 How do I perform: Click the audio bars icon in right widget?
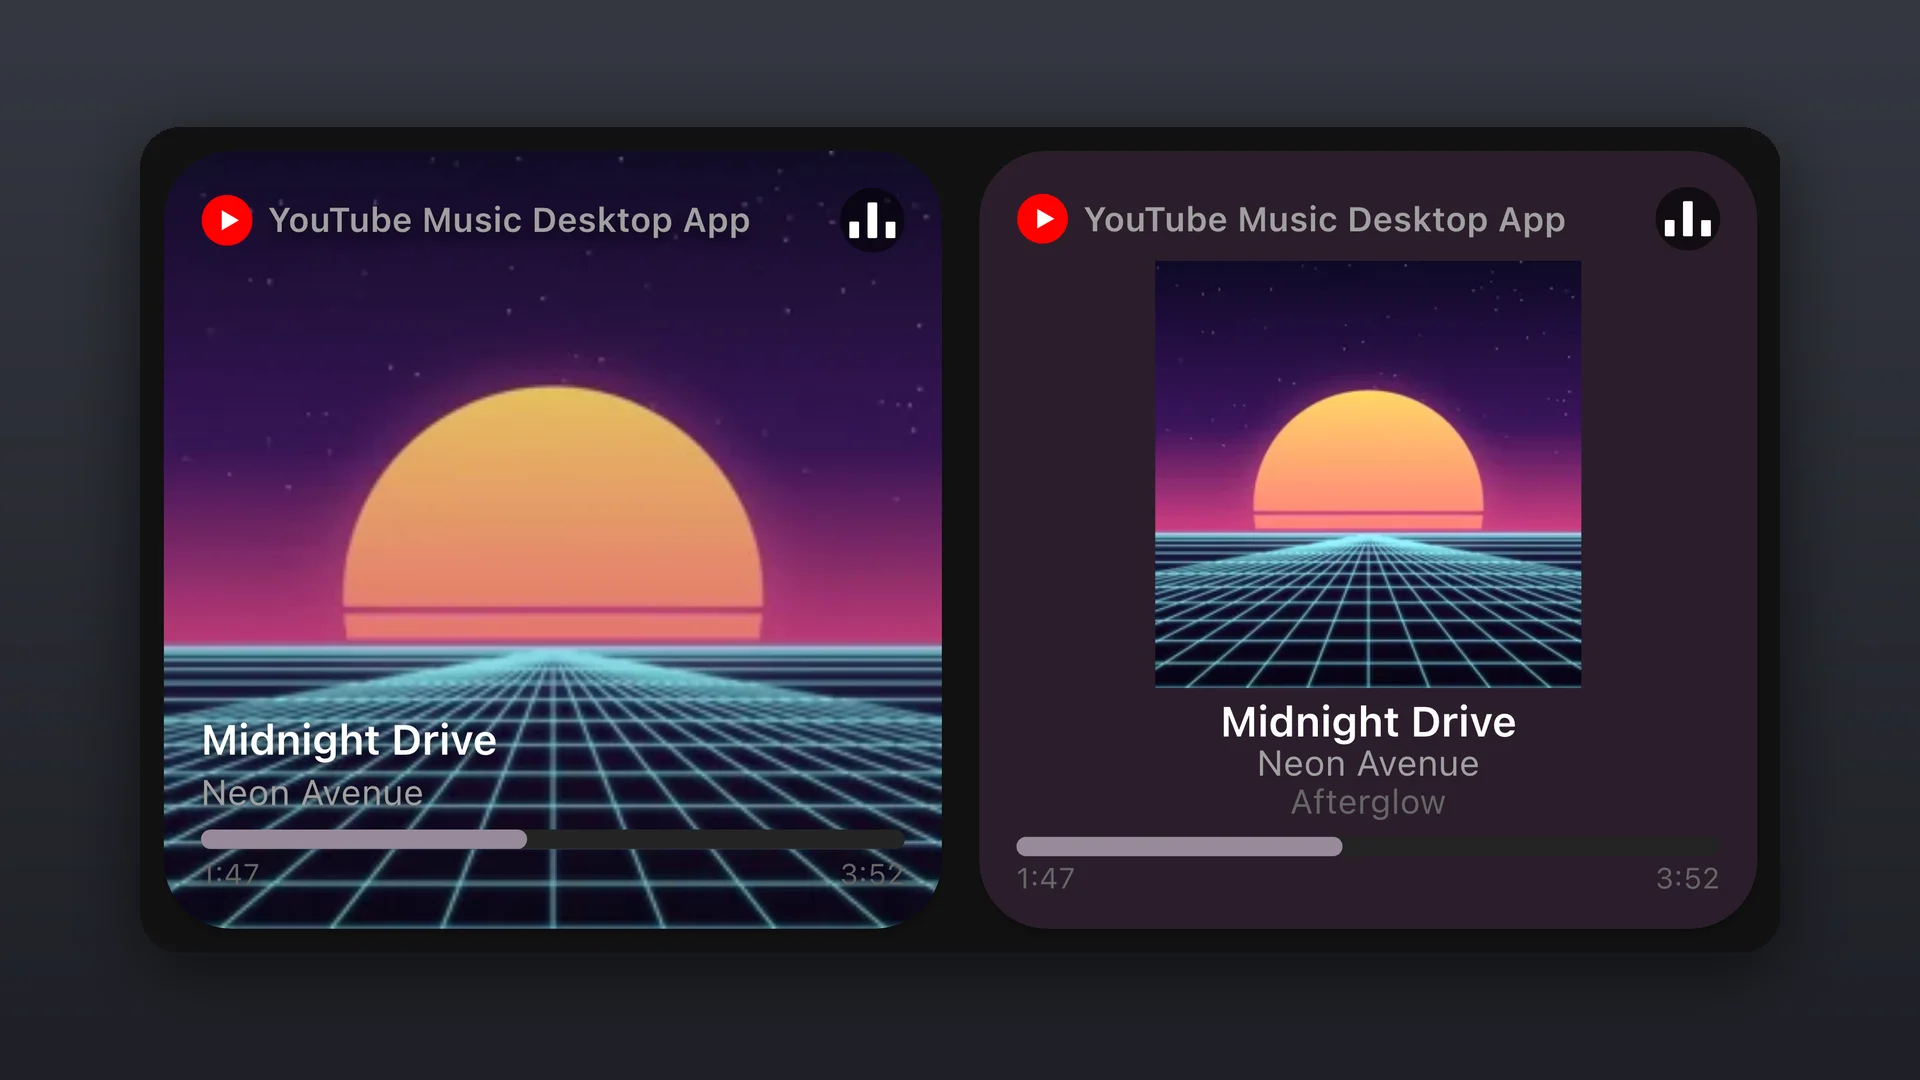(x=1687, y=219)
